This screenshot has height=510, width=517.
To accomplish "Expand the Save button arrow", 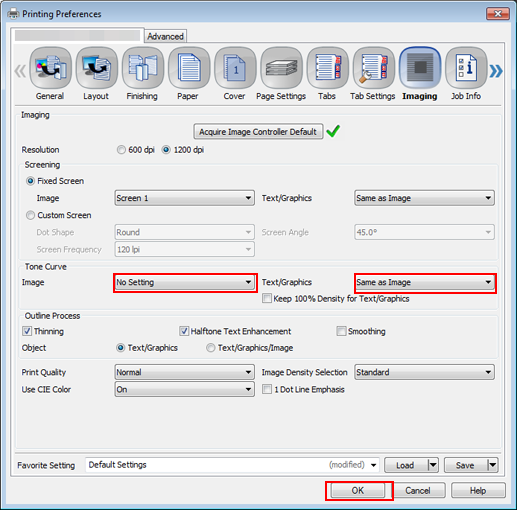I will click(x=493, y=465).
